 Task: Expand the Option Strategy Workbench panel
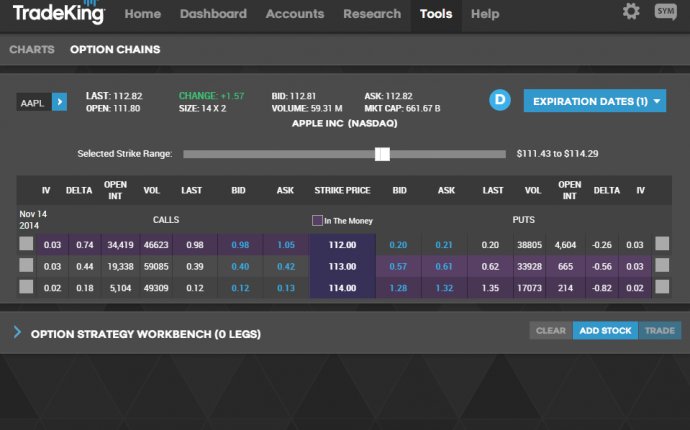(x=17, y=332)
